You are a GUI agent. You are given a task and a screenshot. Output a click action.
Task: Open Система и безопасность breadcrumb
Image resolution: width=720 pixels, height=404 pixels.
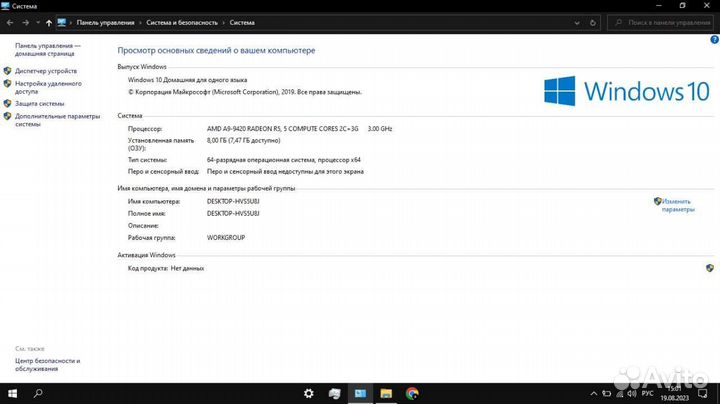pyautogui.click(x=182, y=22)
